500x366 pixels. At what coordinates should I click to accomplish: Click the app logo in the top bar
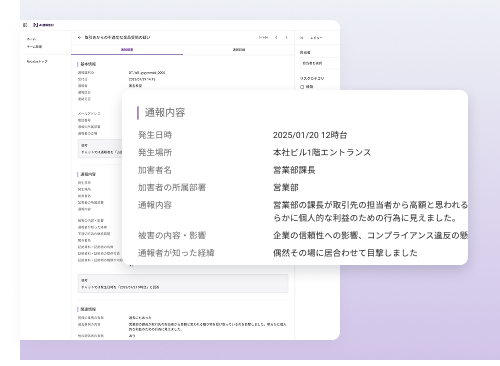point(44,25)
